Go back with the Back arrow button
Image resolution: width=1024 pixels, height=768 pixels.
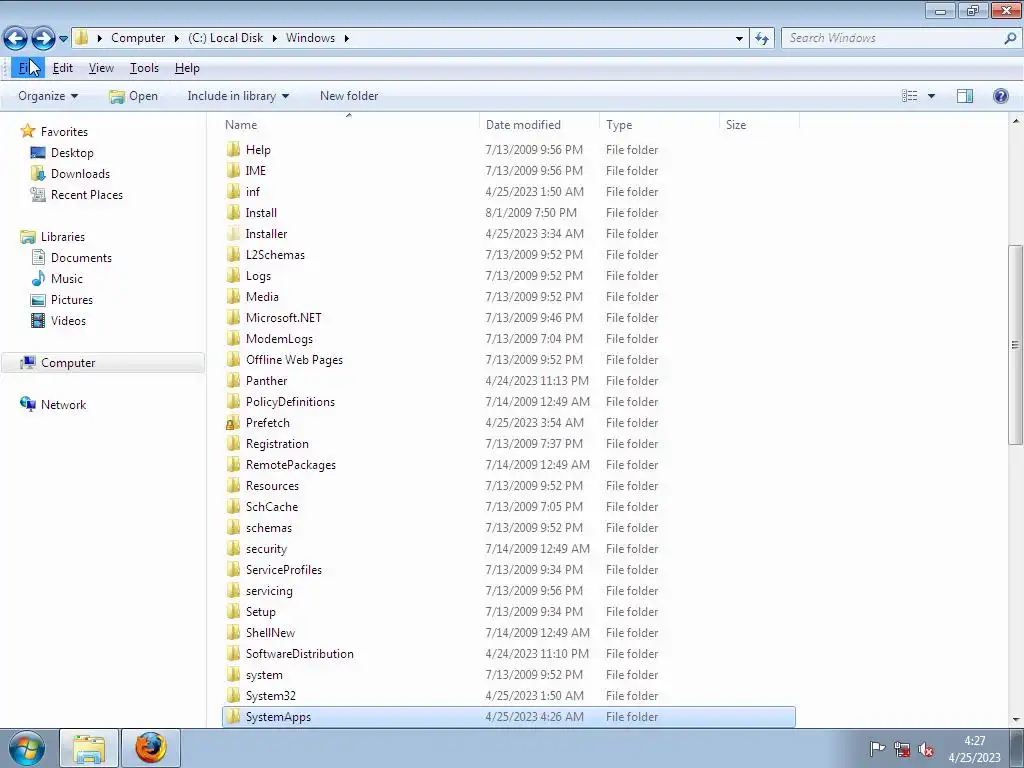pyautogui.click(x=16, y=38)
